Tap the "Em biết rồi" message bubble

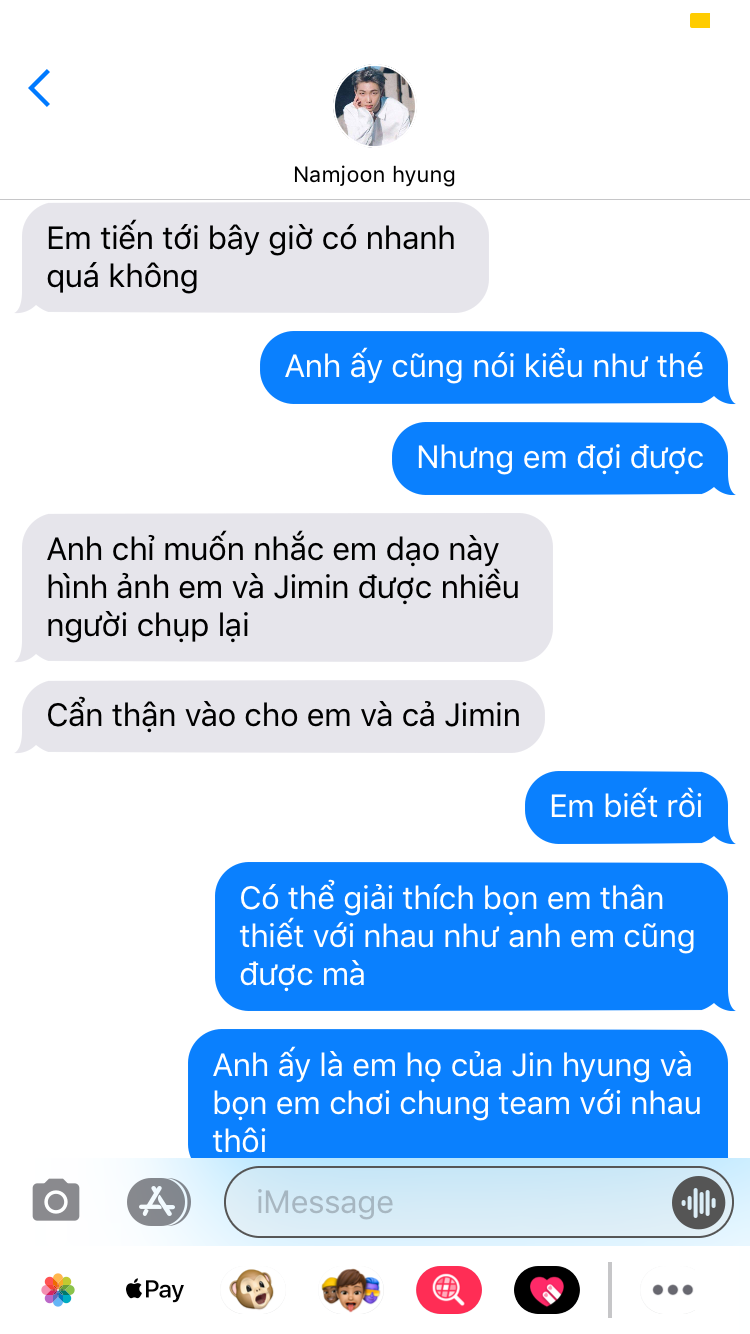626,807
